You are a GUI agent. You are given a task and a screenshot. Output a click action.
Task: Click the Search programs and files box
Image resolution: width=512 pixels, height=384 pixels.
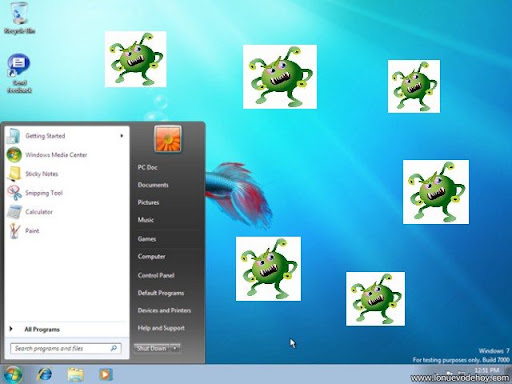click(65, 348)
